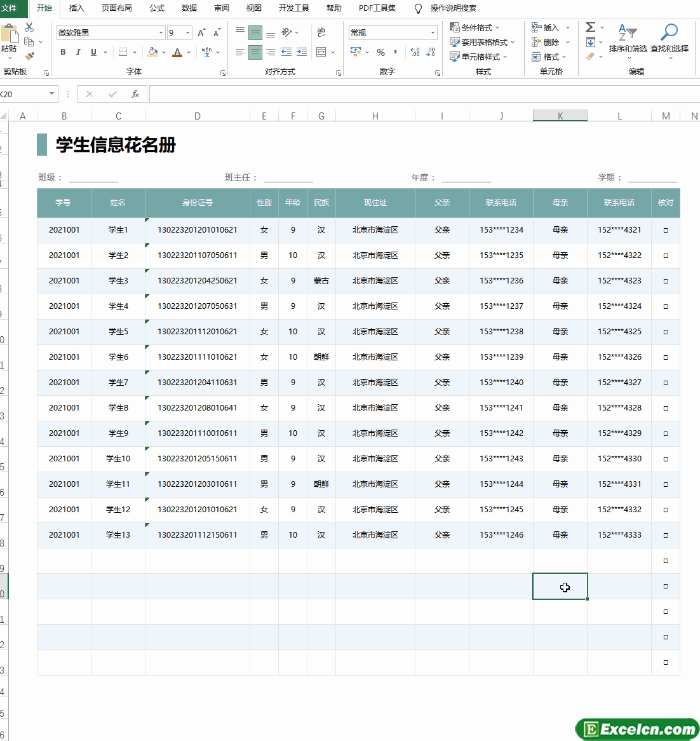Apply accounting number format icon
The width and height of the screenshot is (700, 741).
pos(355,52)
